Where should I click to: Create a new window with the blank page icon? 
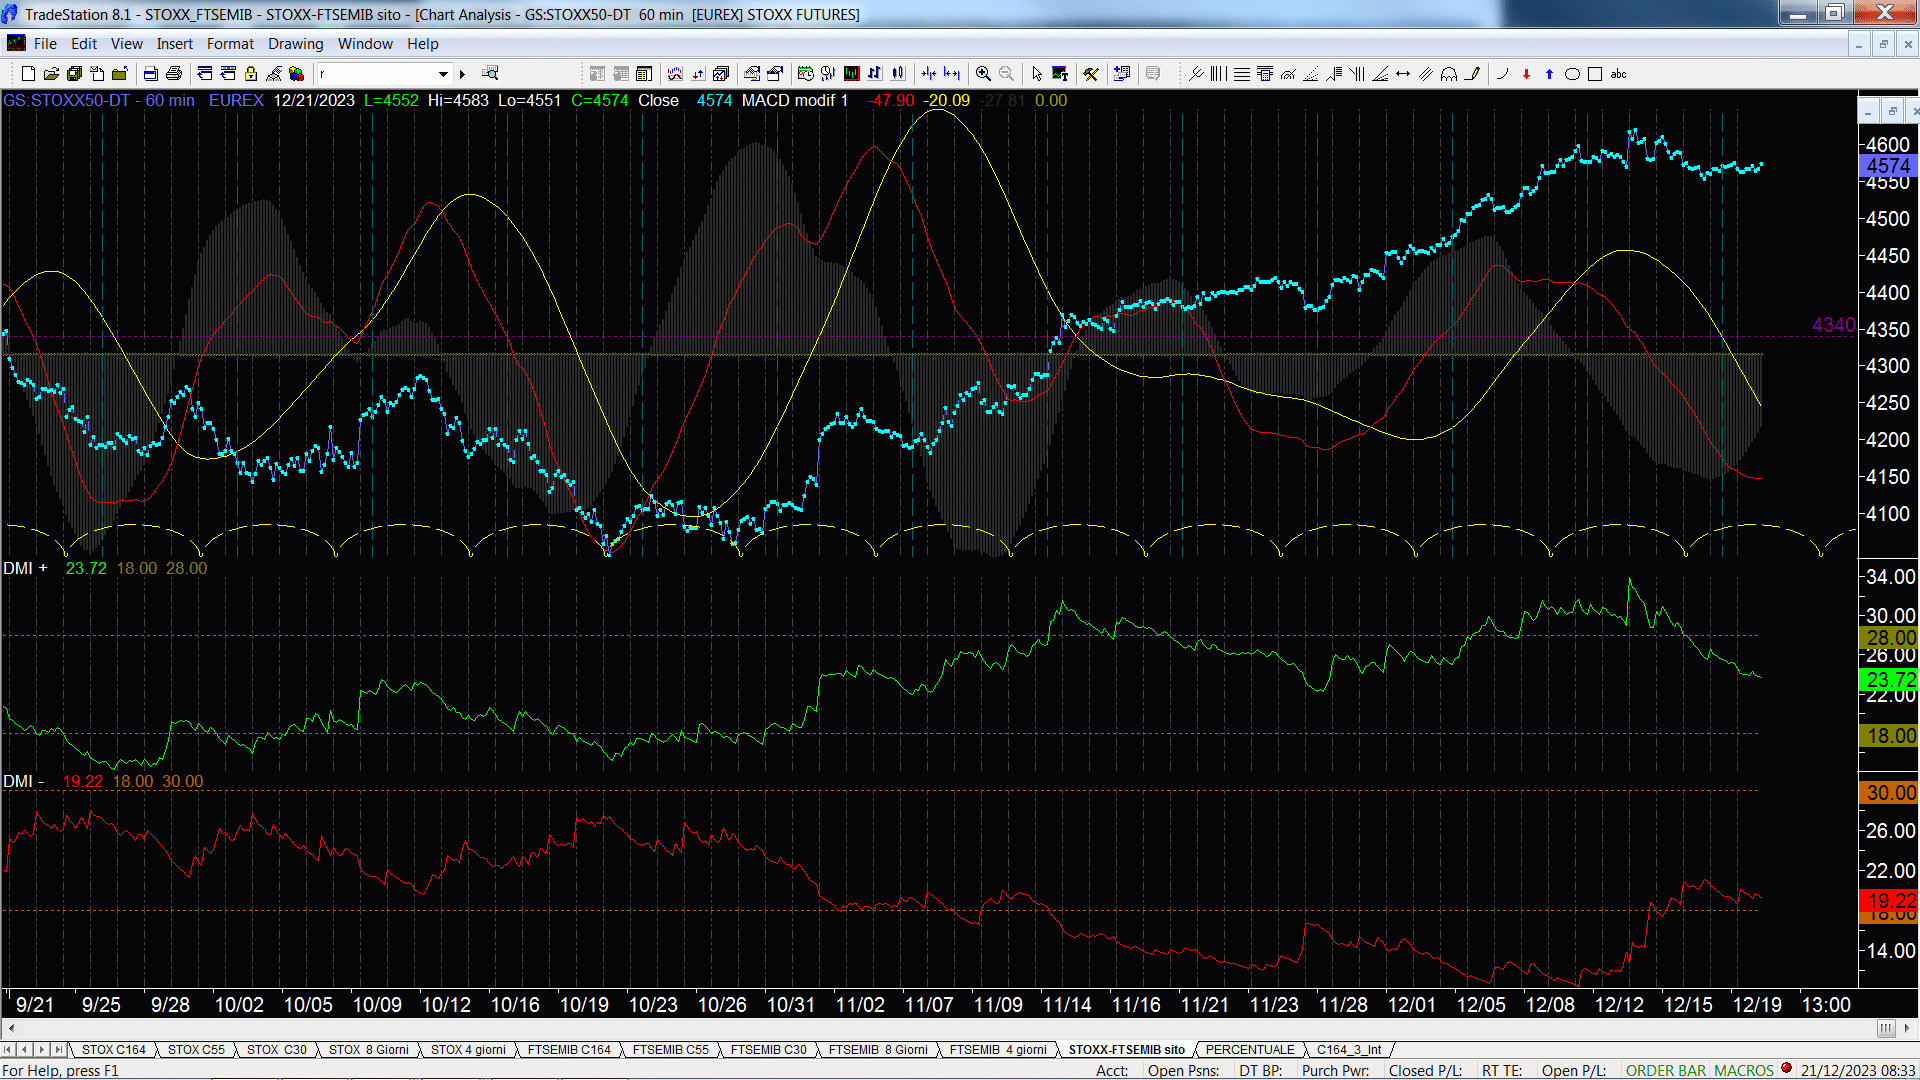click(28, 74)
